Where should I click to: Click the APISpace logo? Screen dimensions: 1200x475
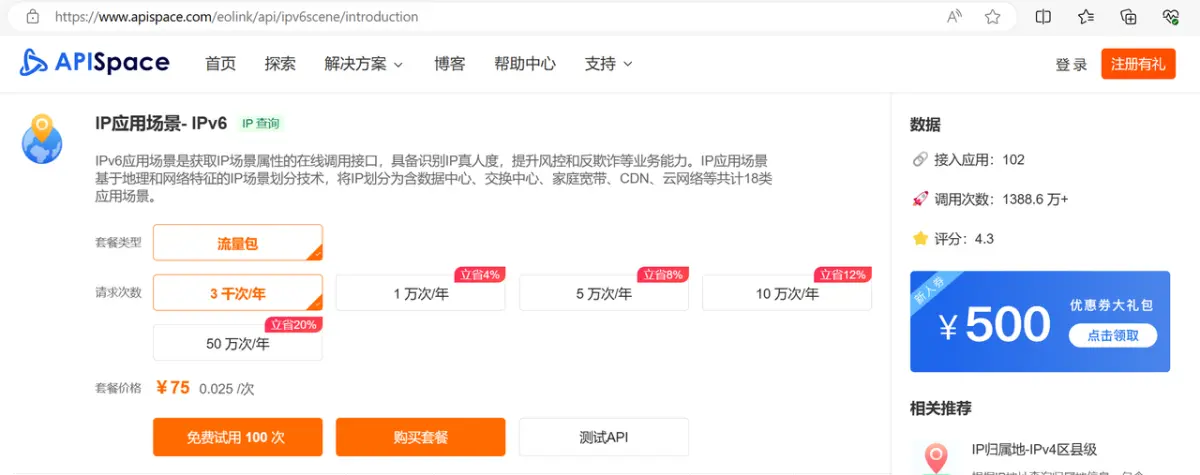pos(95,63)
